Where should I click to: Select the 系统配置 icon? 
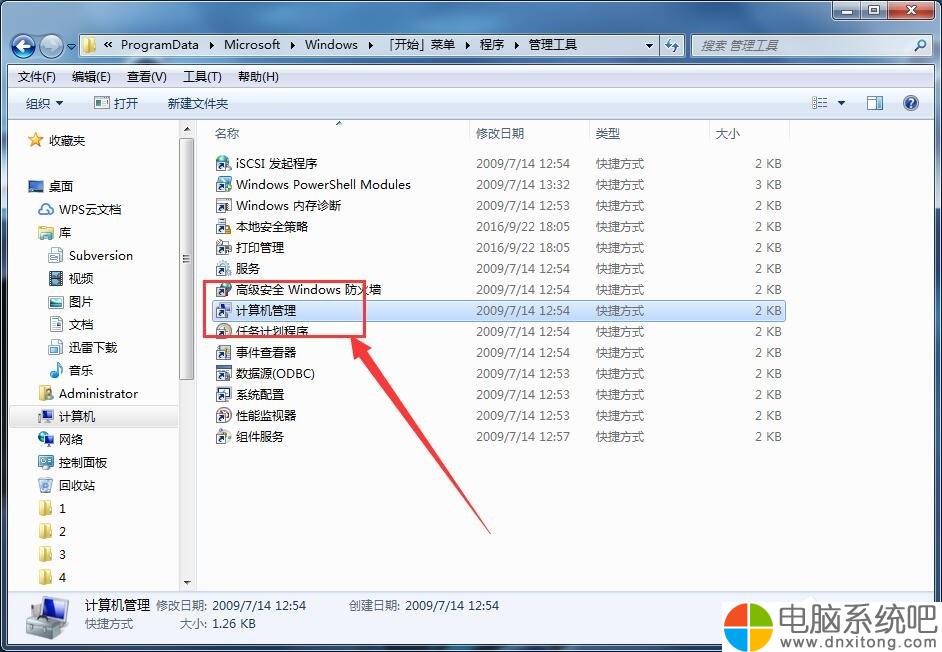pyautogui.click(x=223, y=395)
